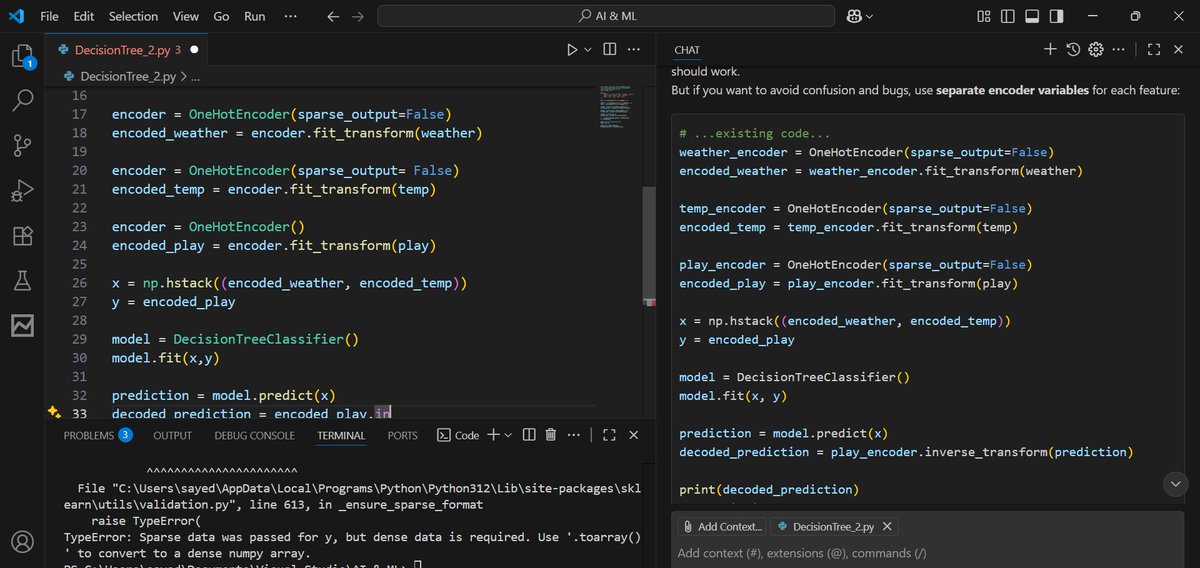Open Source Control view

22,145
